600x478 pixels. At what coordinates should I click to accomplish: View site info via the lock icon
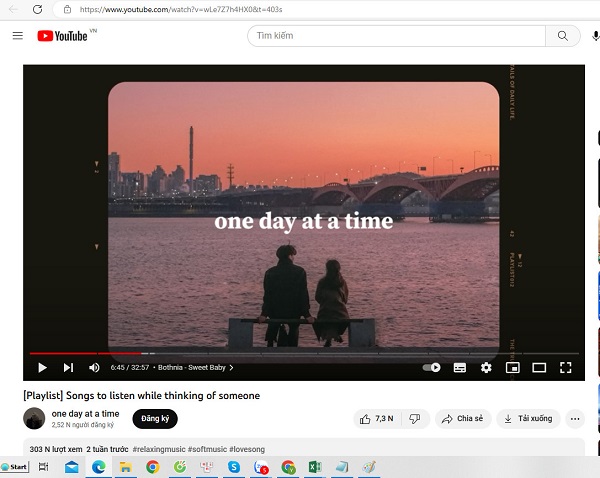point(67,9)
